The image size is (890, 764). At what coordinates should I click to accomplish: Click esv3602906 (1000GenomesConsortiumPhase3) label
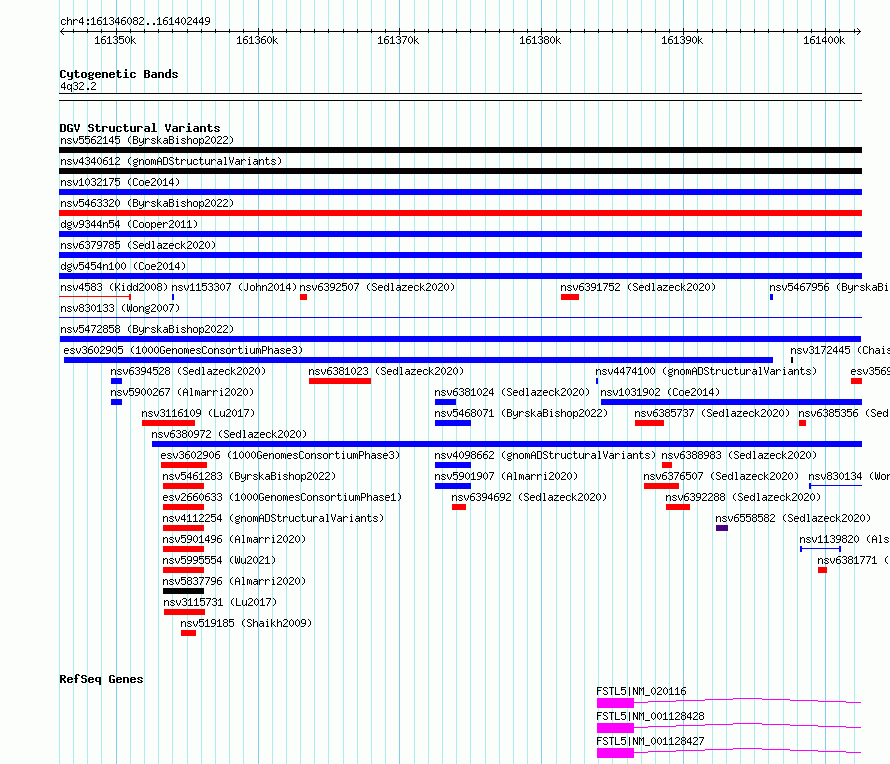280,455
